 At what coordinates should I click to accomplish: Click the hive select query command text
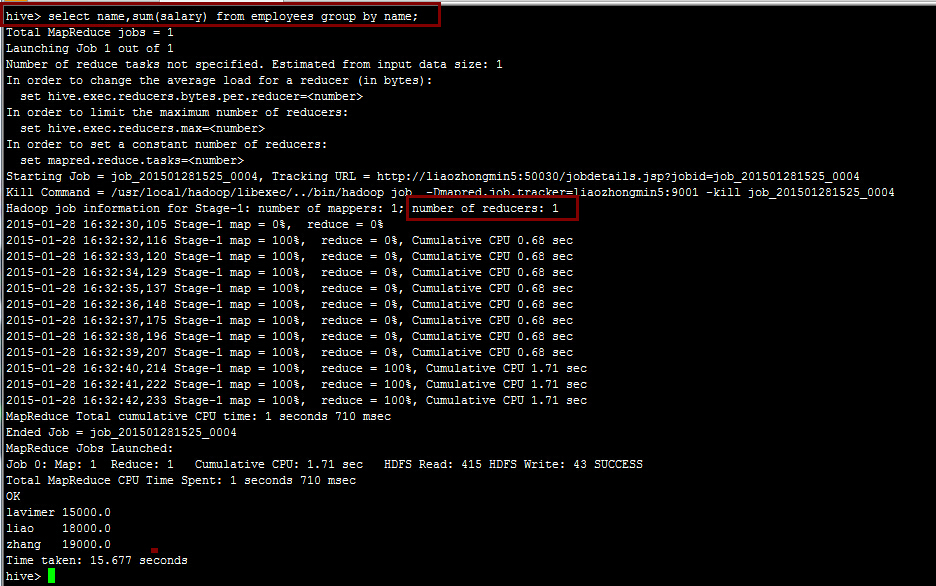233,16
